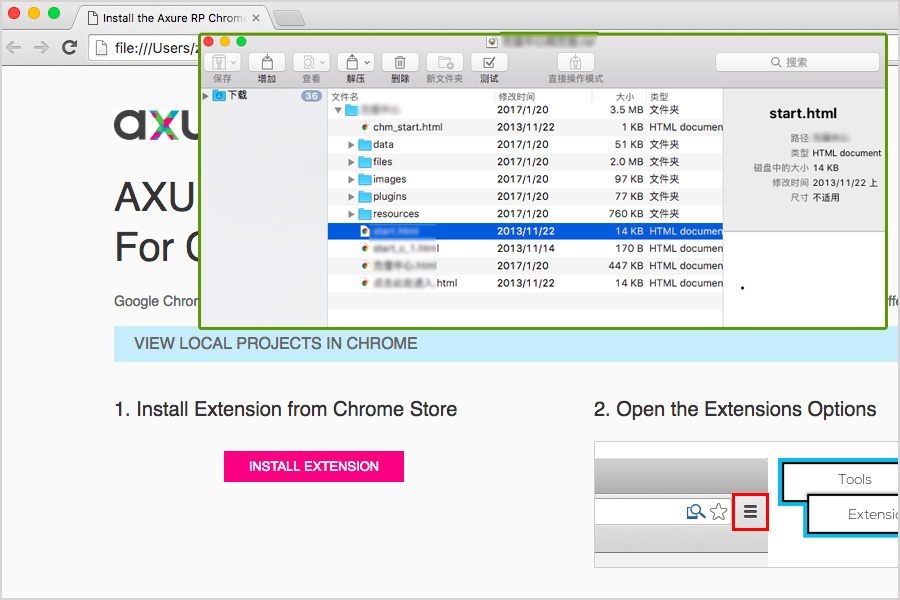Screen dimensions: 900x600
Task: Expand the files folder triangle
Action: (x=351, y=162)
